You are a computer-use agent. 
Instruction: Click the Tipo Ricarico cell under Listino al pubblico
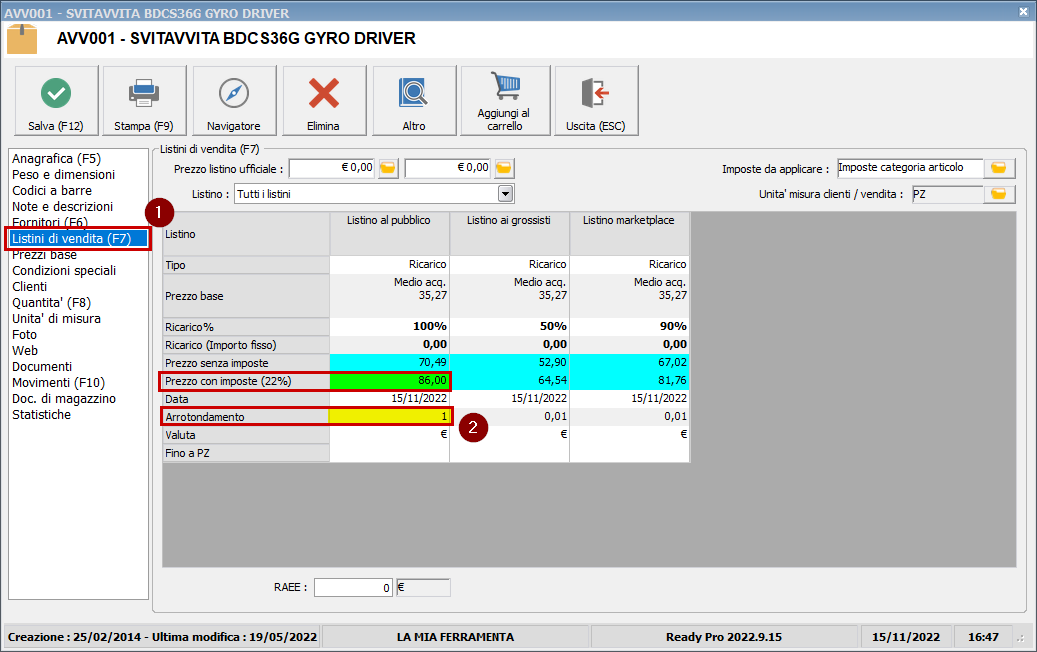pos(390,265)
